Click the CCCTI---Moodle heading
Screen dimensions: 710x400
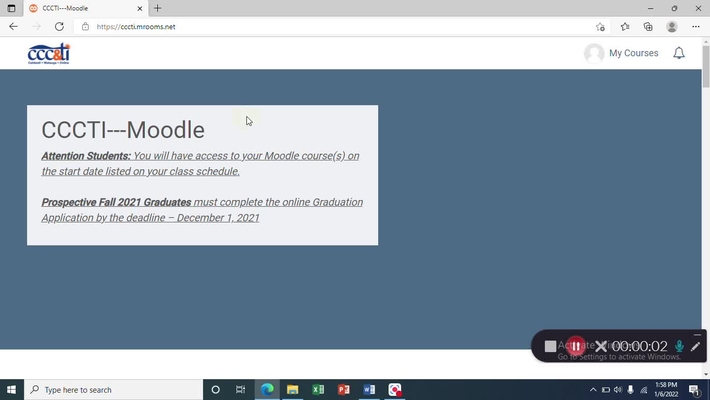coord(123,130)
